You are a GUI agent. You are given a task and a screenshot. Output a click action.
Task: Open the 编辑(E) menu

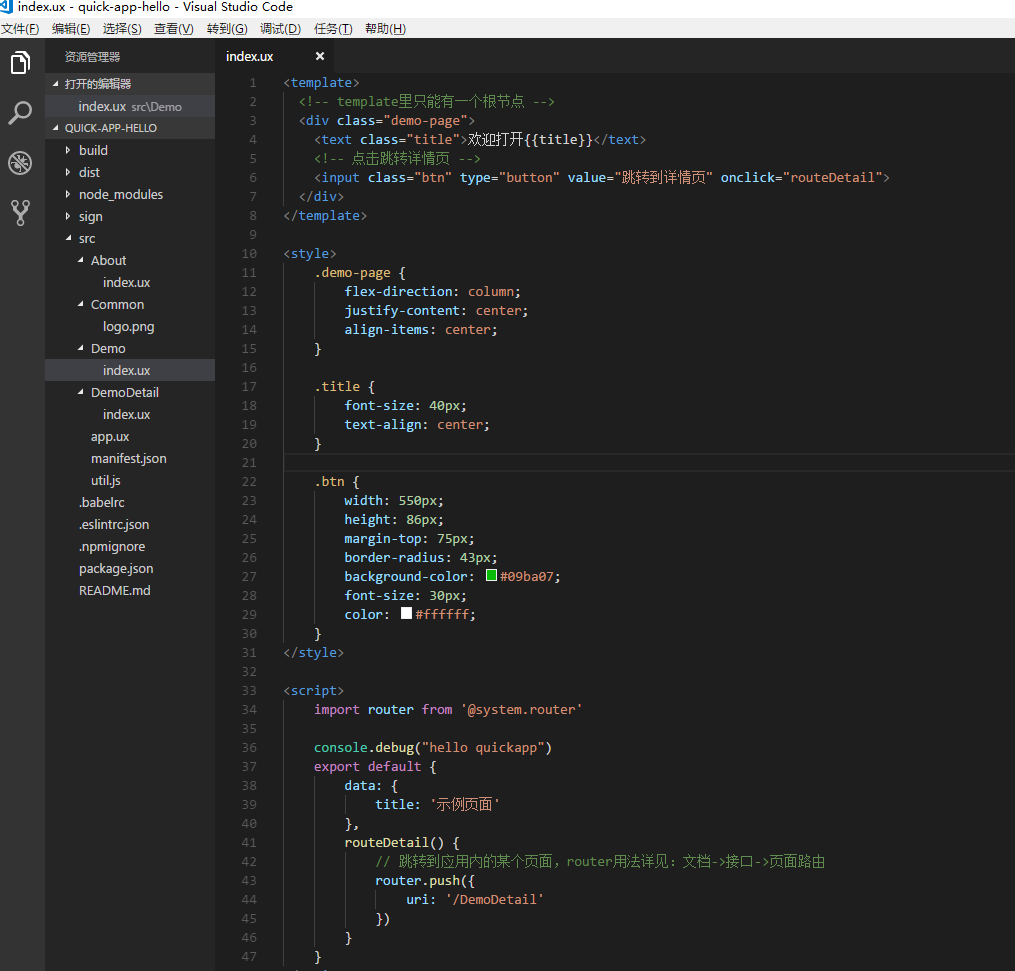(71, 28)
